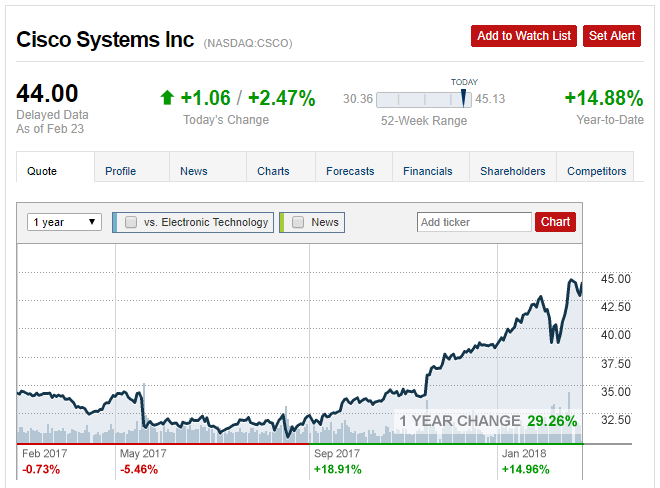660x488 pixels.
Task: Click the TODAY marker on 52-week range
Action: (463, 98)
